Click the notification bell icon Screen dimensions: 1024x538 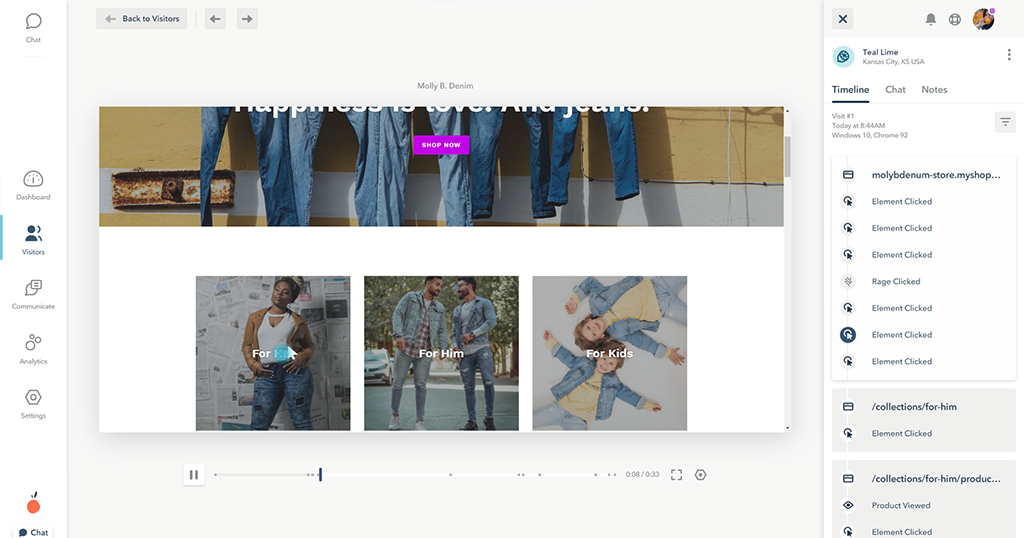[x=931, y=19]
